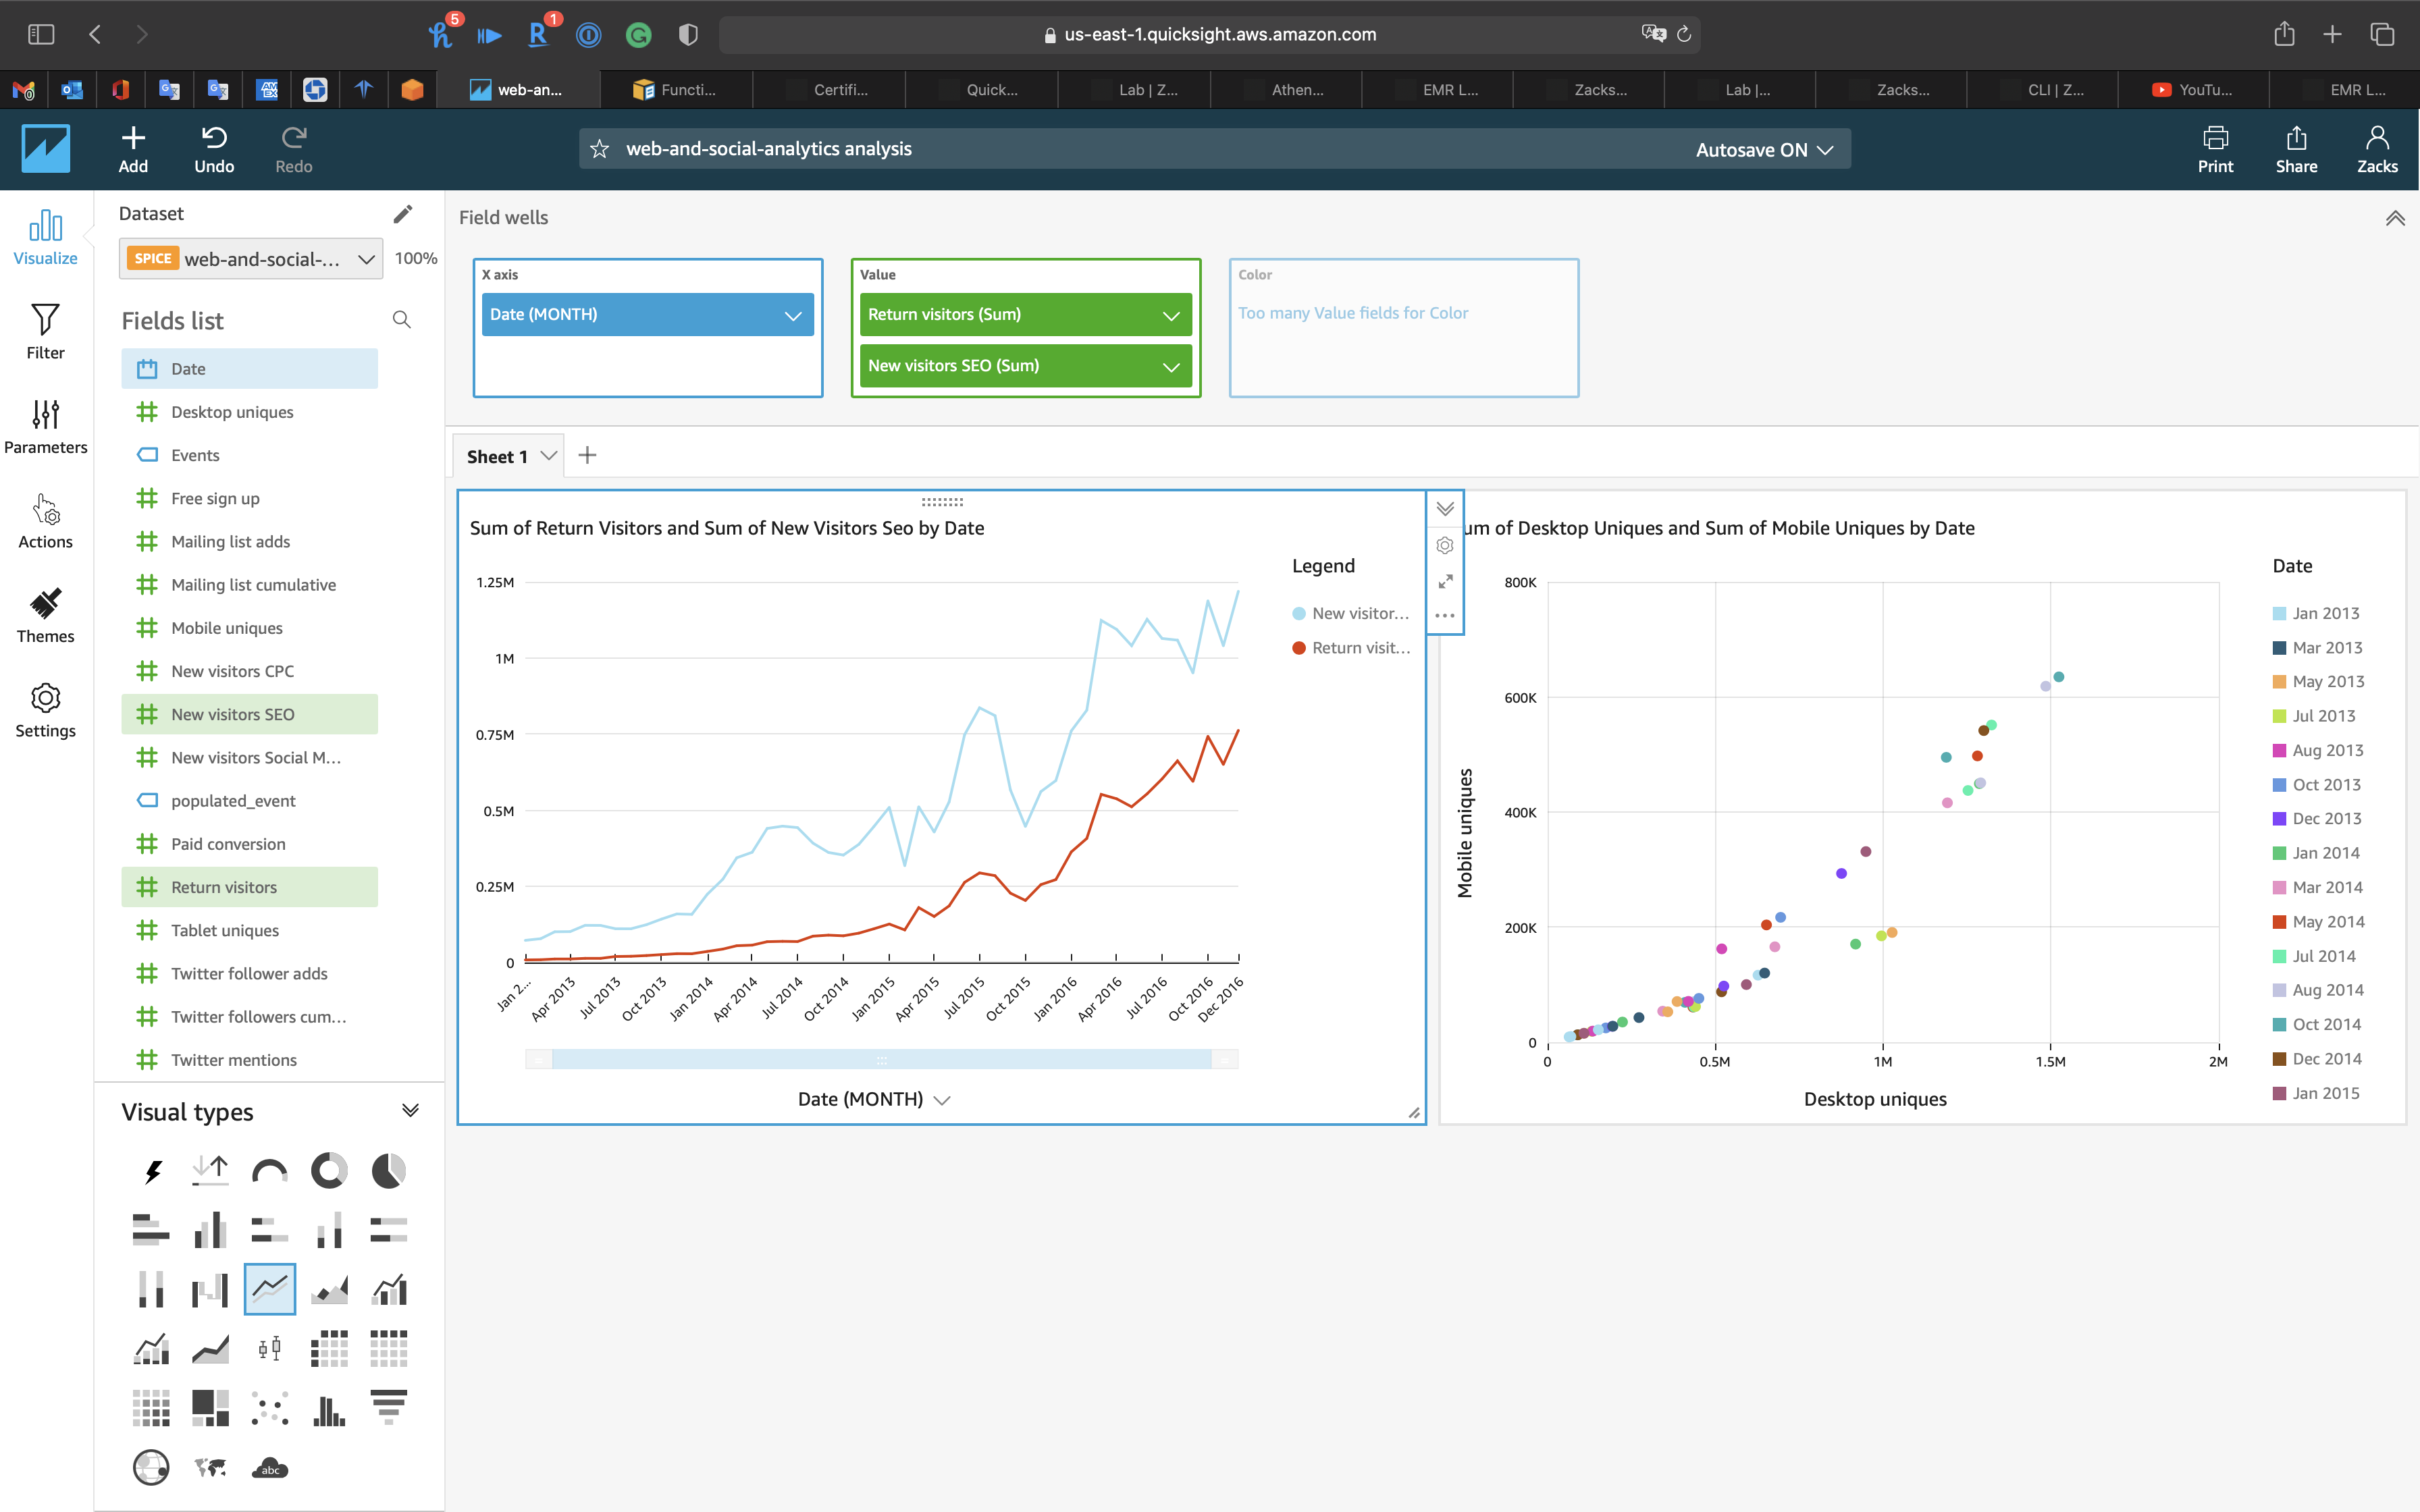Click the Undo button

(214, 149)
